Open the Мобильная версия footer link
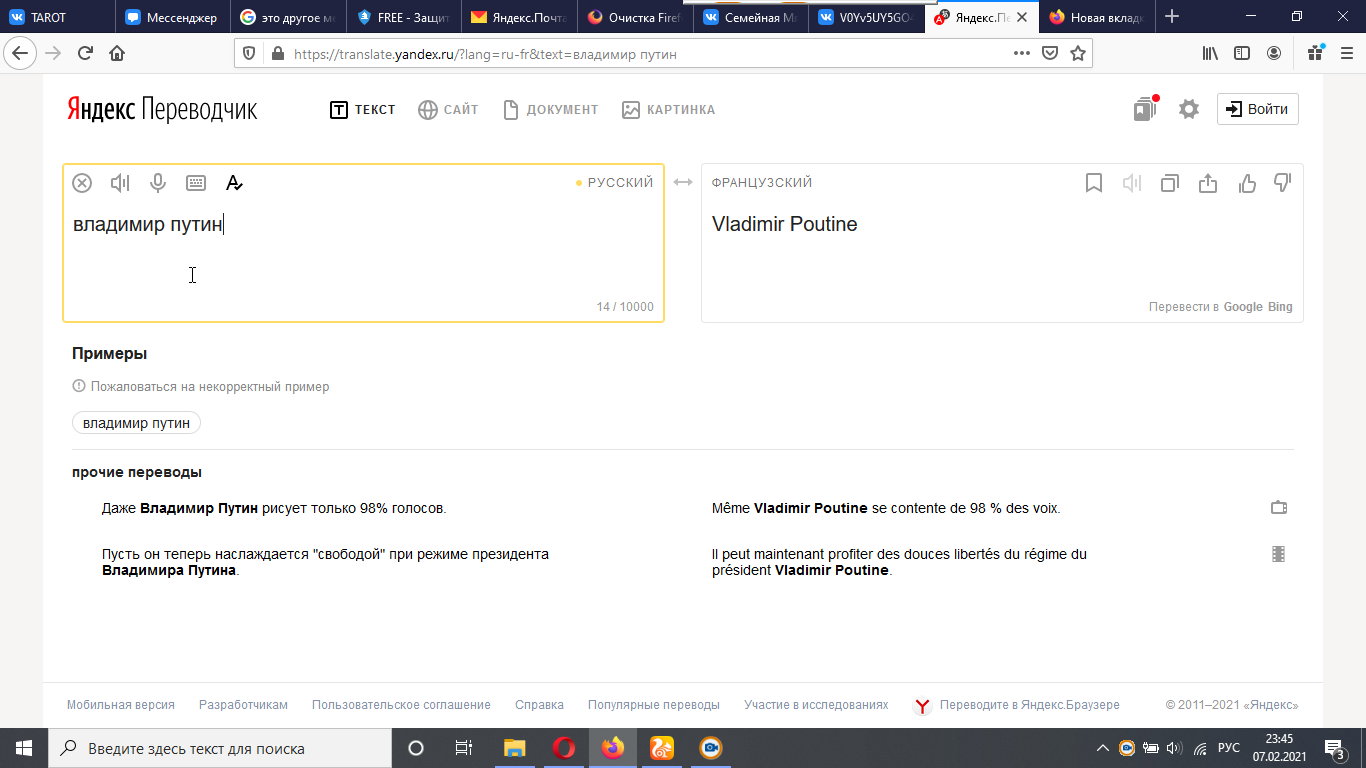Screen dimensions: 1366x768 click(x=121, y=705)
